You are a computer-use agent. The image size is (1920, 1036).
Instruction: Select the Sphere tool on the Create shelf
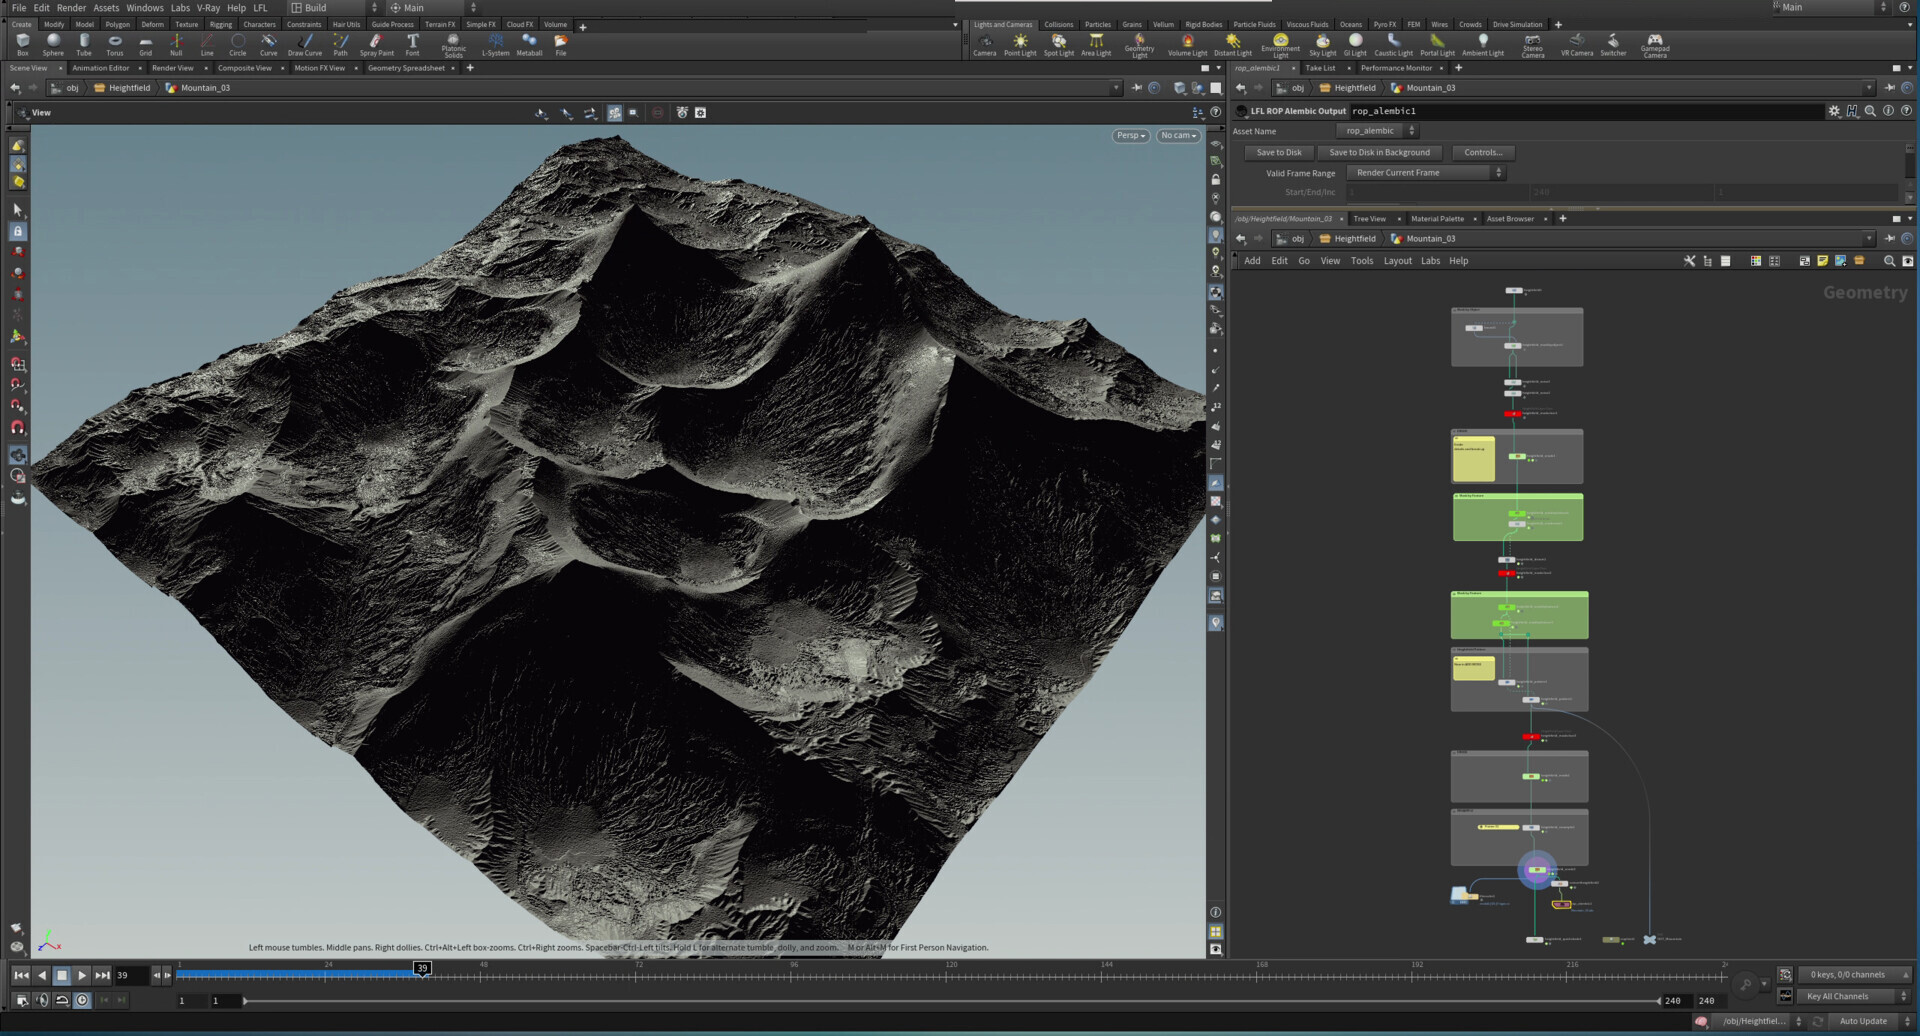pos(52,42)
